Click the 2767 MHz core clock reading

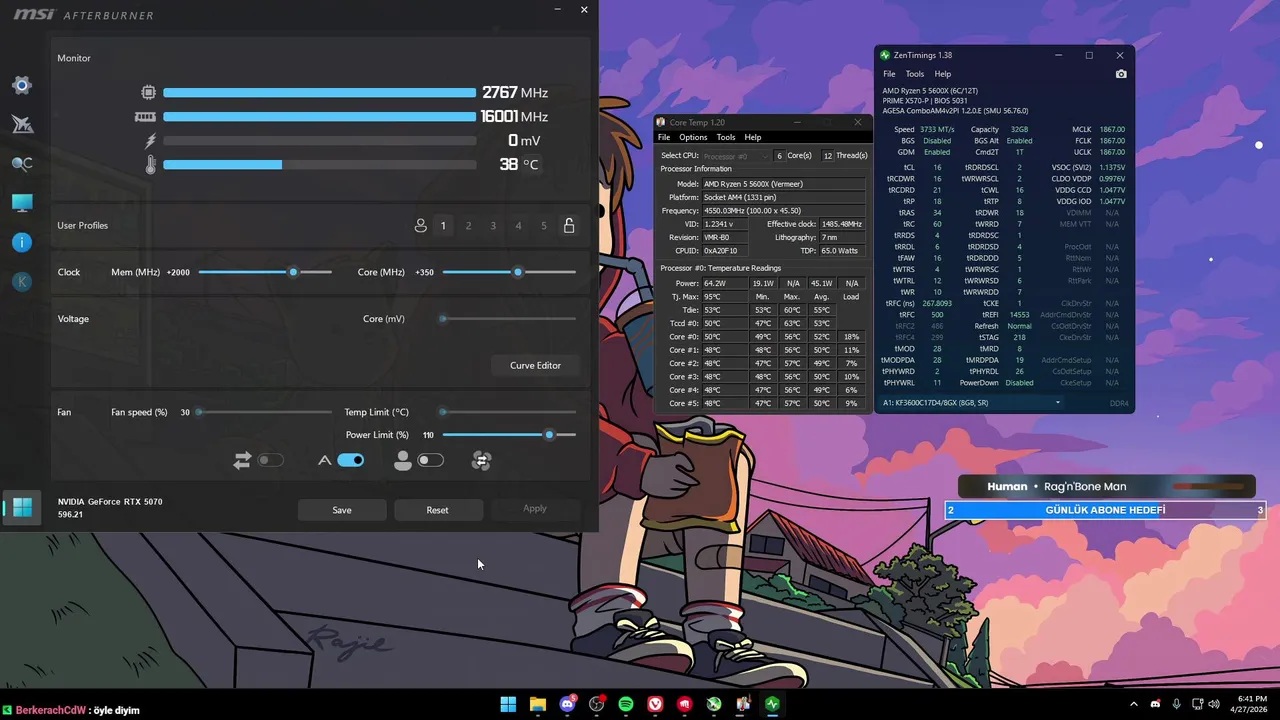[x=515, y=93]
